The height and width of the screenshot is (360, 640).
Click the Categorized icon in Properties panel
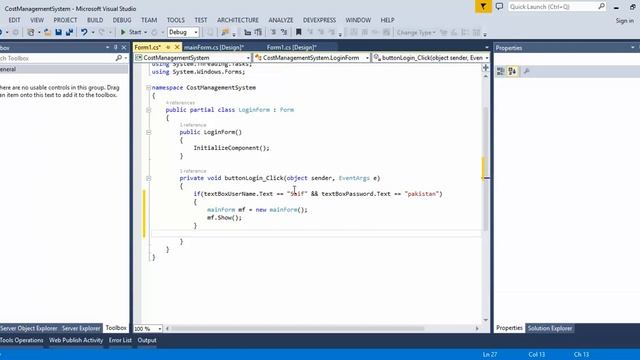click(x=500, y=71)
